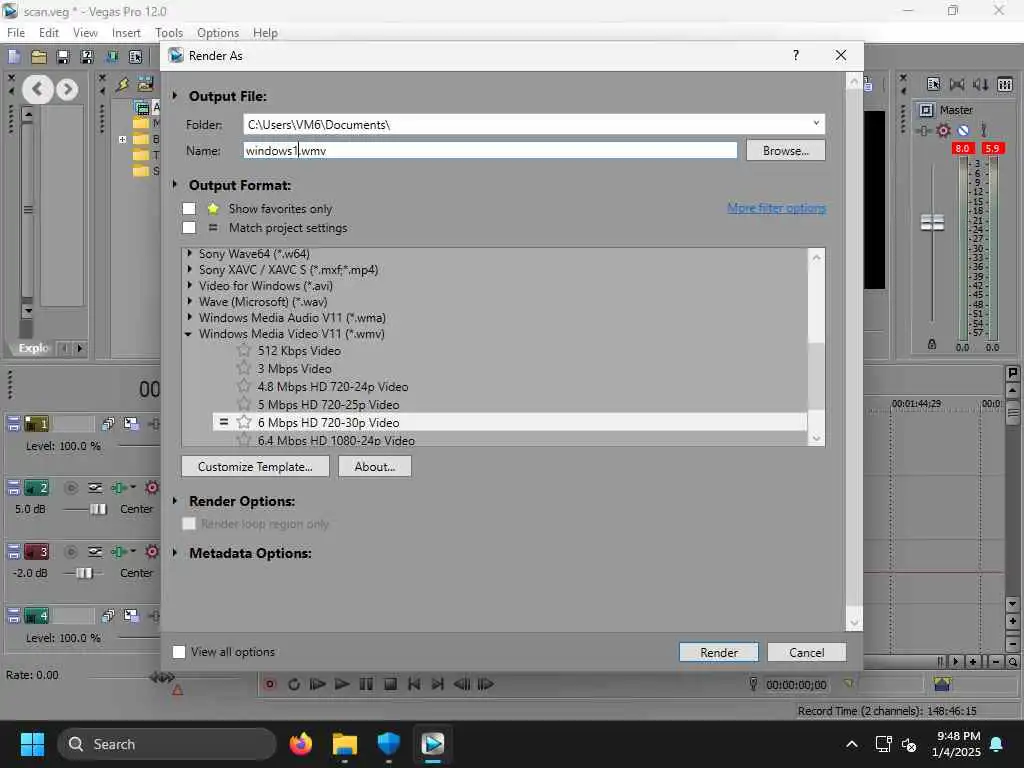Click the Record button in transport bar

[x=269, y=684]
